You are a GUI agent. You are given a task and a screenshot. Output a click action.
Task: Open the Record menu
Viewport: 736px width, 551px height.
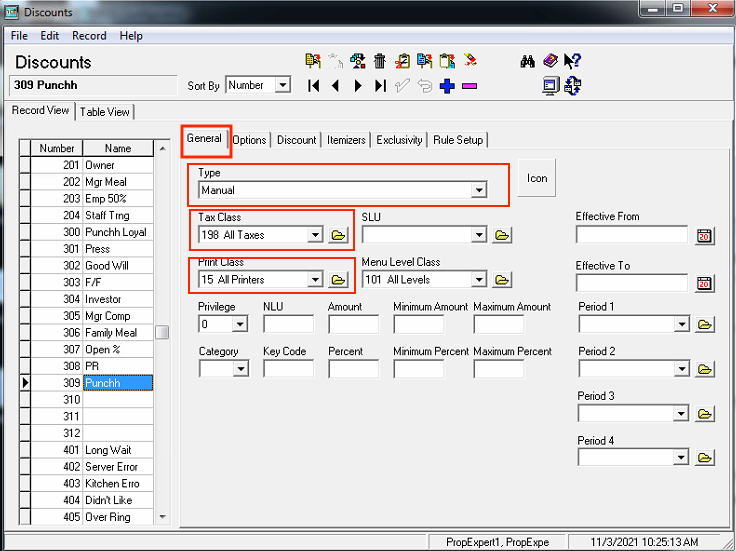[89, 36]
